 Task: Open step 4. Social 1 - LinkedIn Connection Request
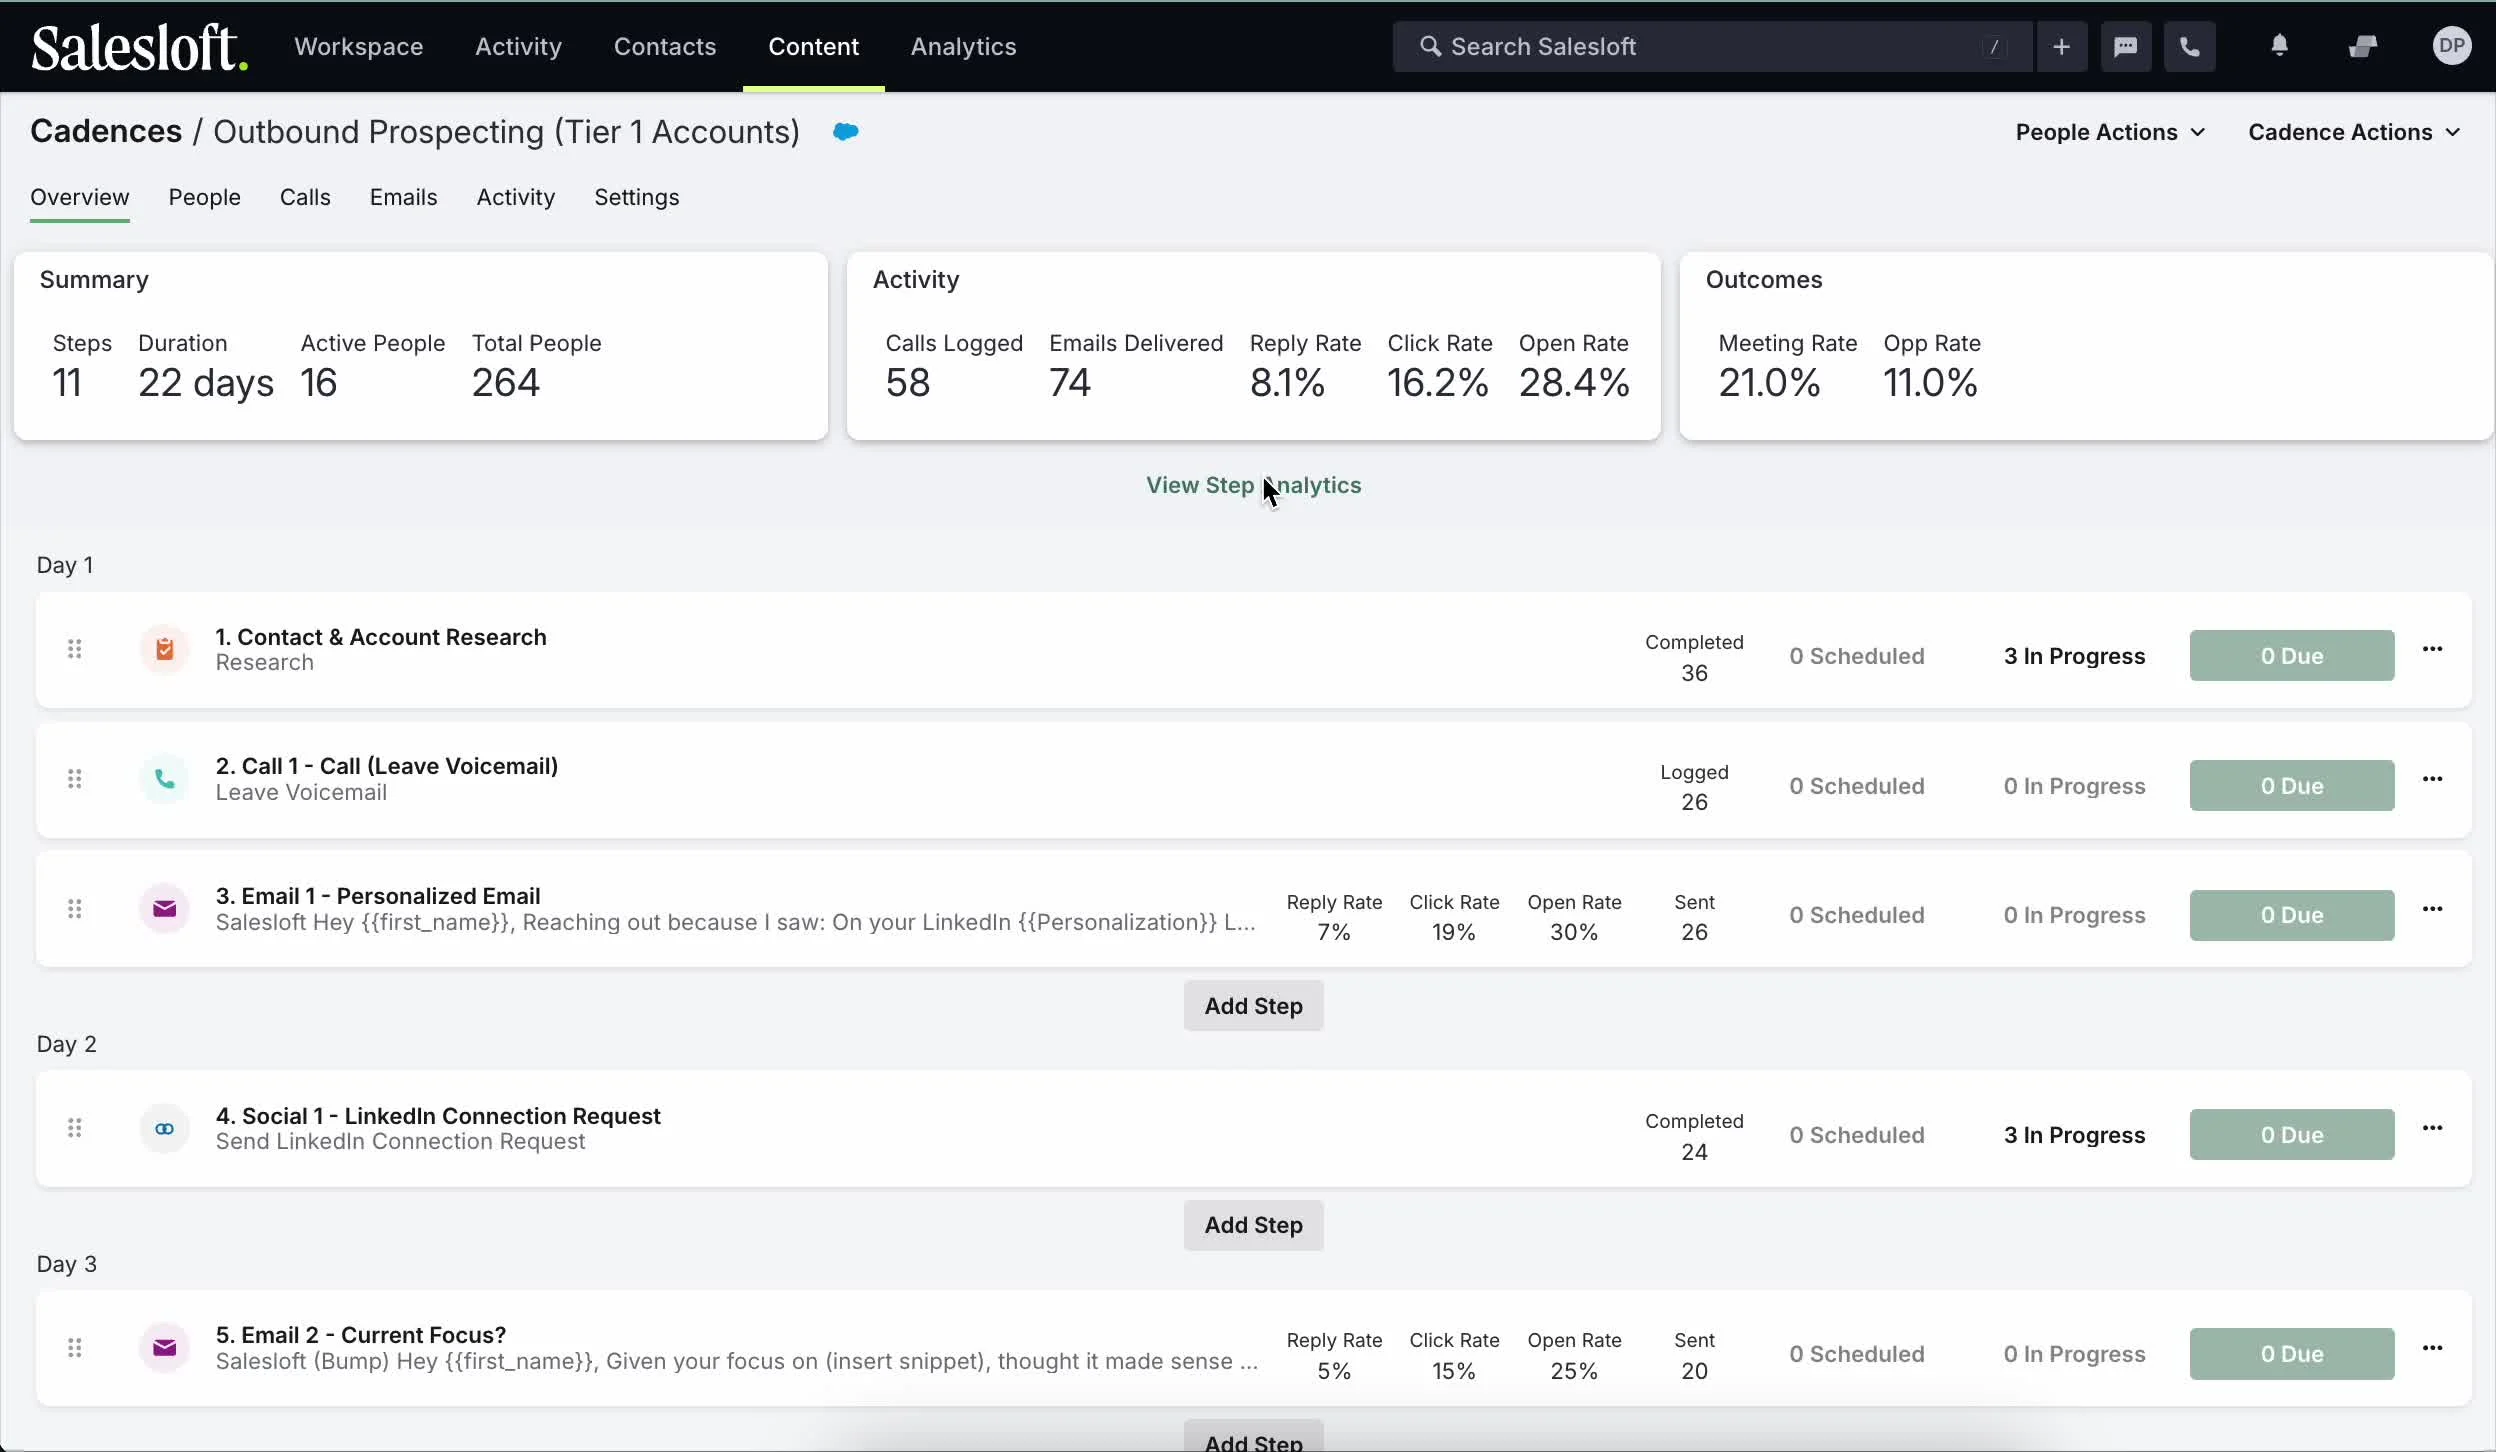pyautogui.click(x=438, y=1116)
